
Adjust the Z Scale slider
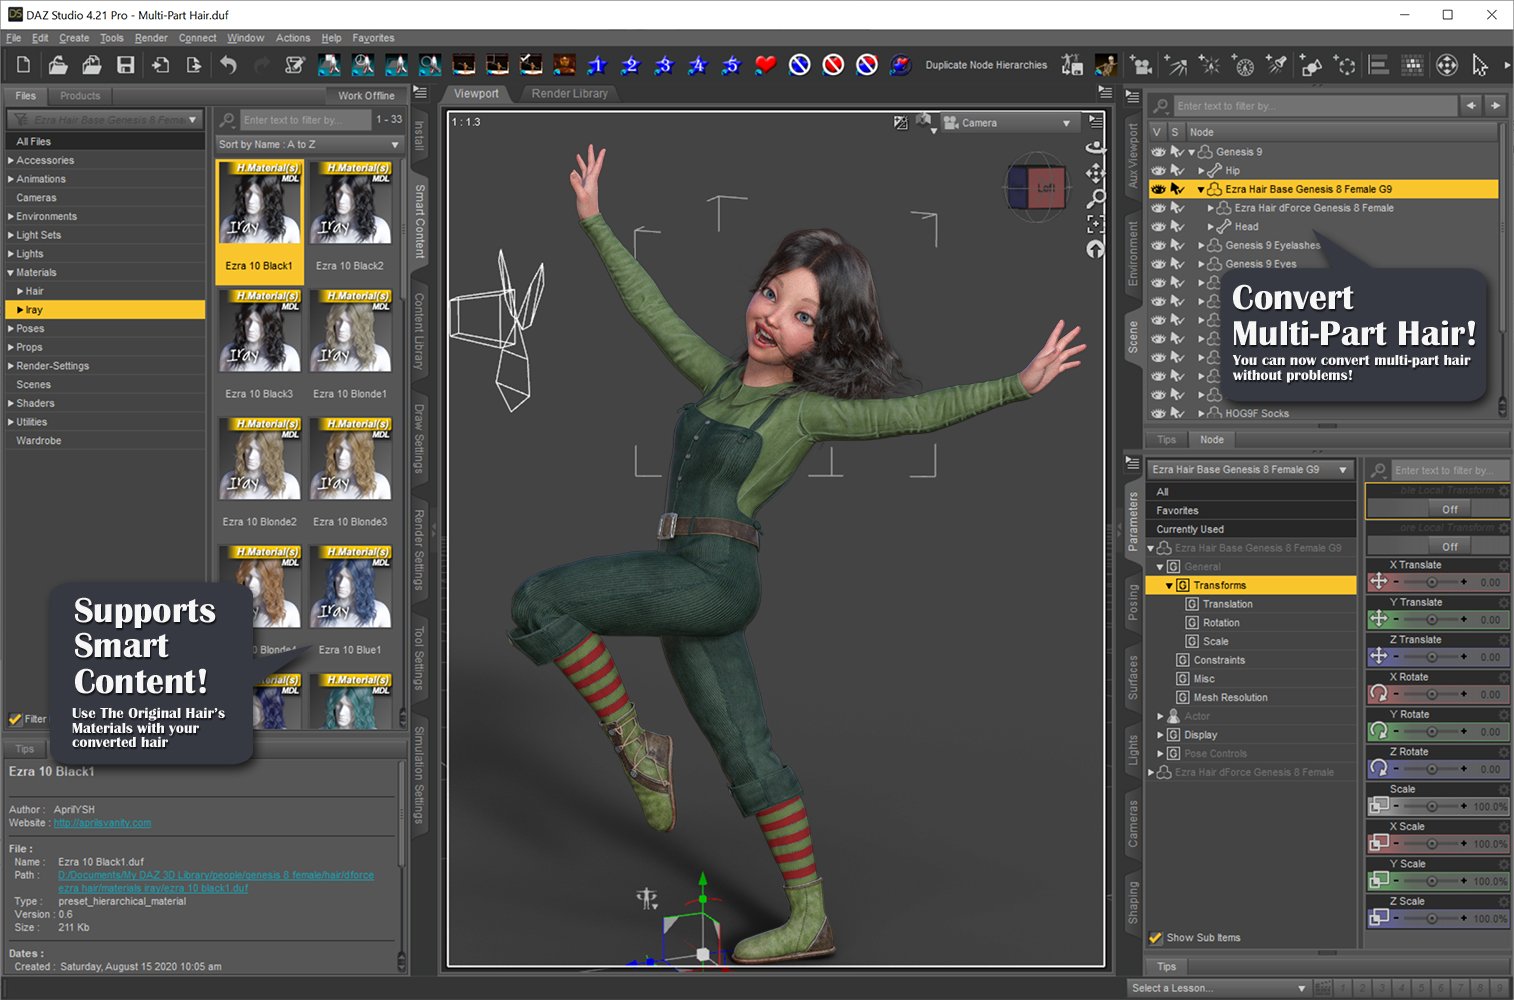point(1431,918)
